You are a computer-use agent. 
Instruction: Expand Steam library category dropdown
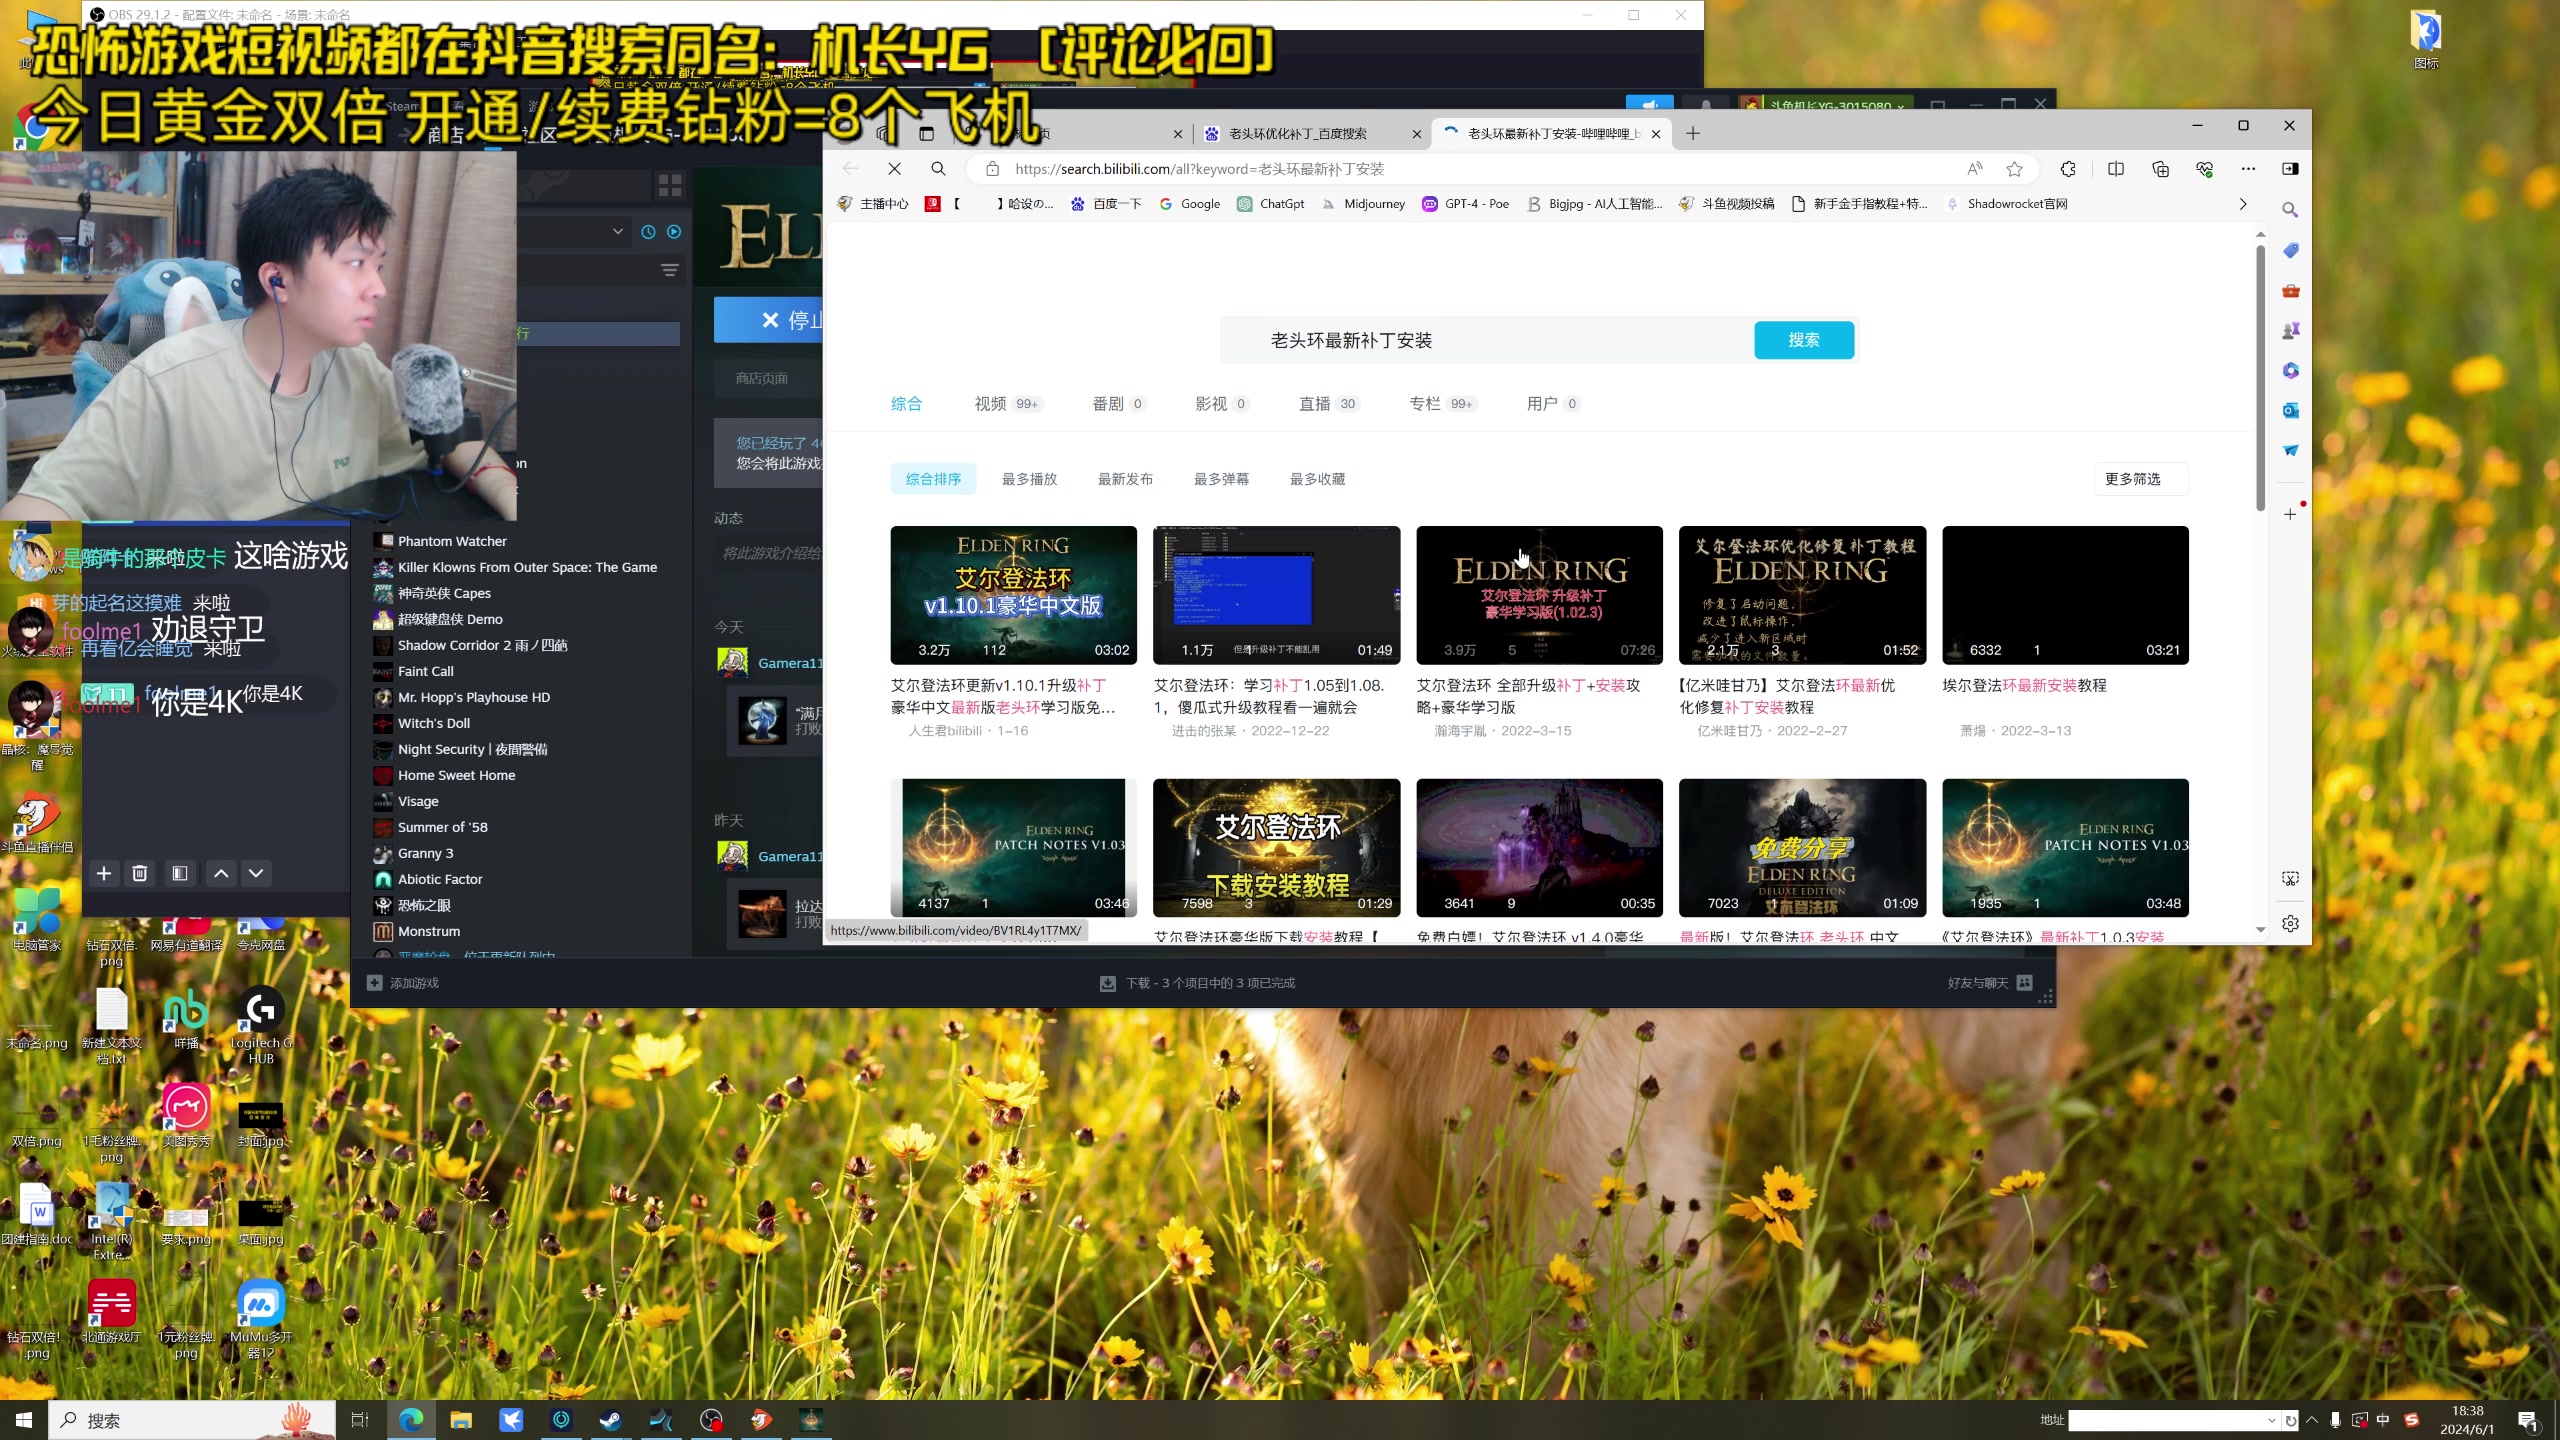[x=618, y=231]
